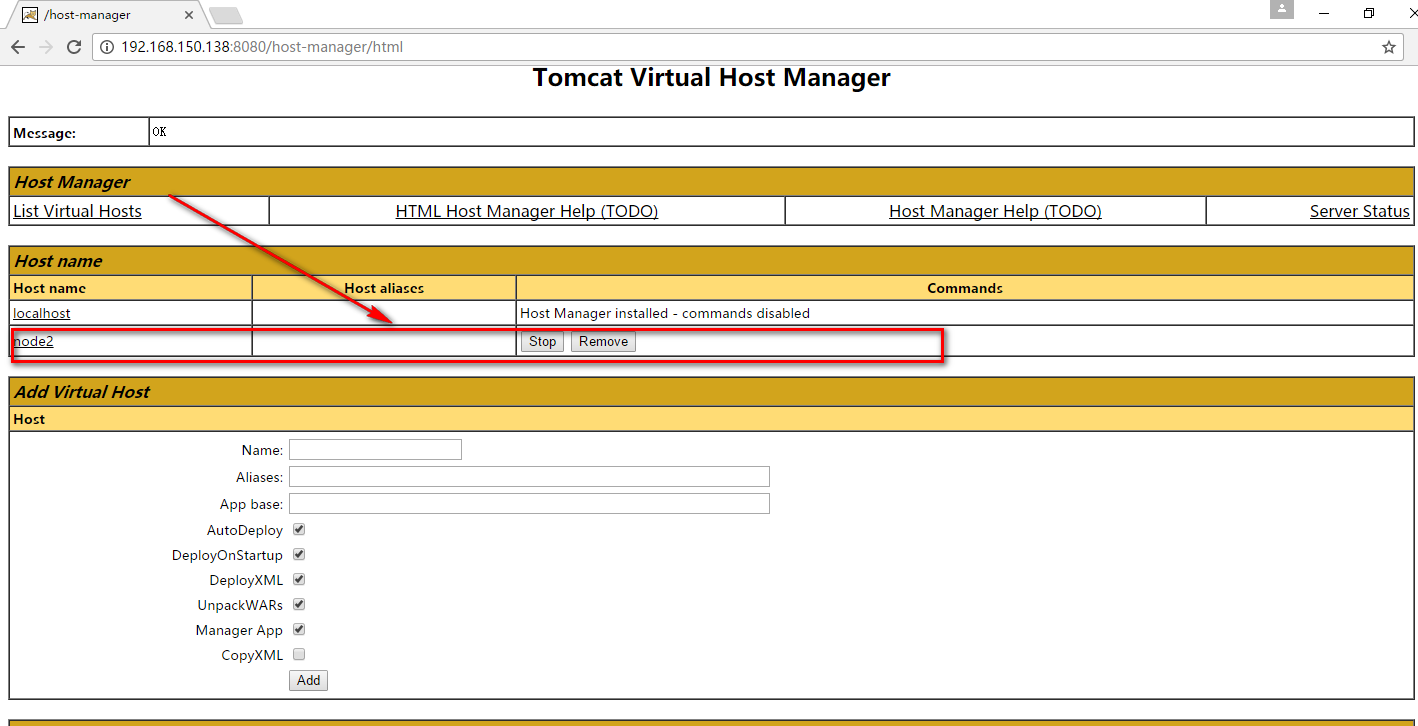Stop the node2 virtual host
The height and width of the screenshot is (726, 1418).
[543, 341]
